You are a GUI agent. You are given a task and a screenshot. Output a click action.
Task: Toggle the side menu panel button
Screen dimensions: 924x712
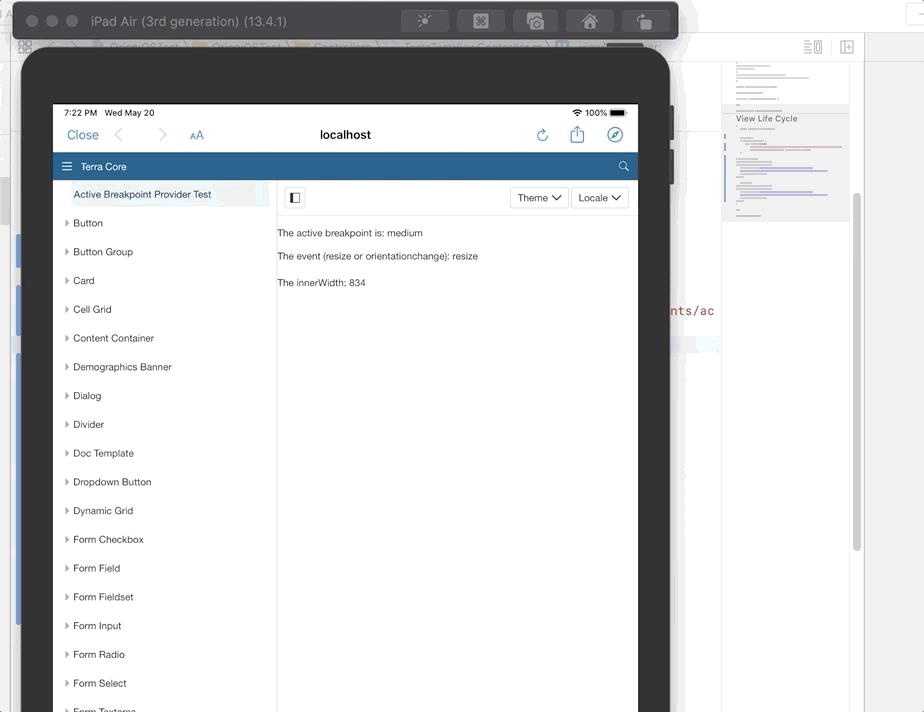click(x=295, y=197)
